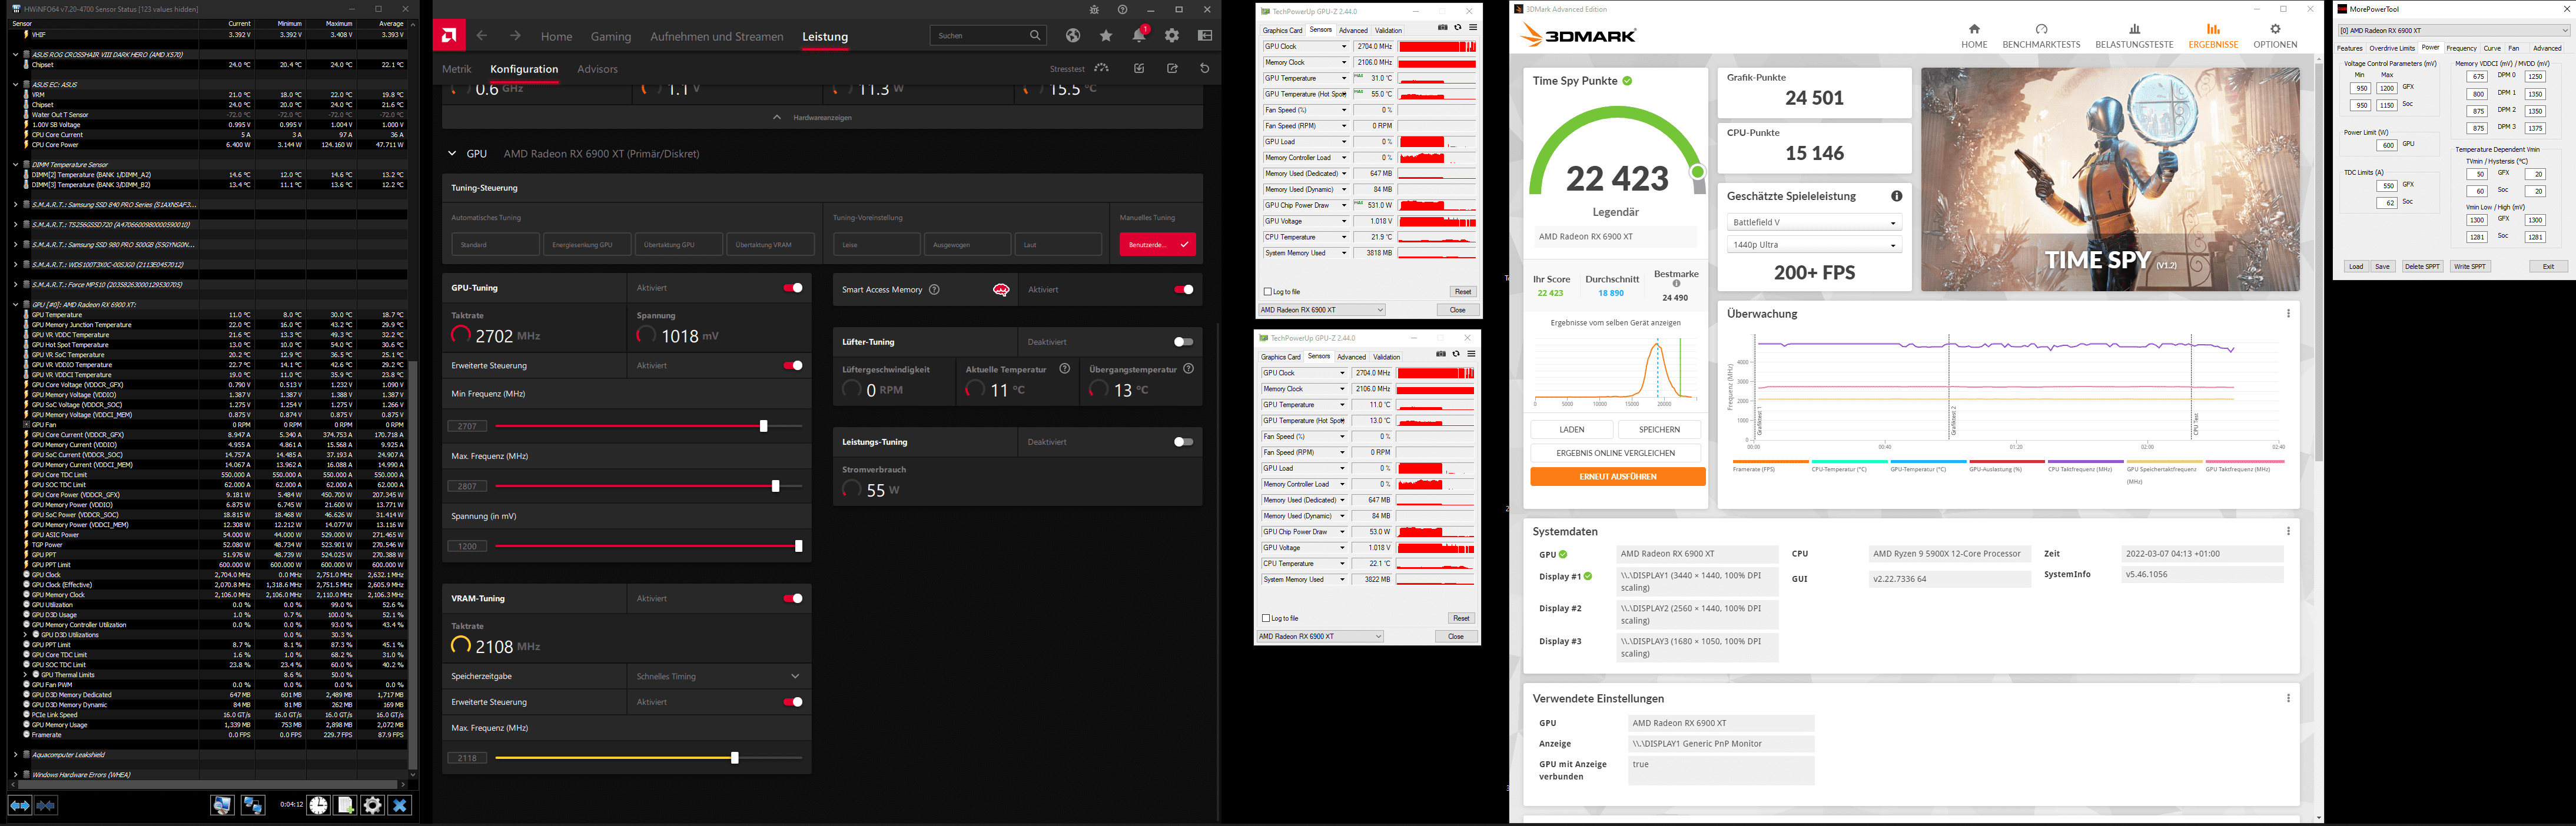Viewport: 2576px width, 826px height.
Task: Open Radeon web browser globe icon
Action: tap(1073, 36)
